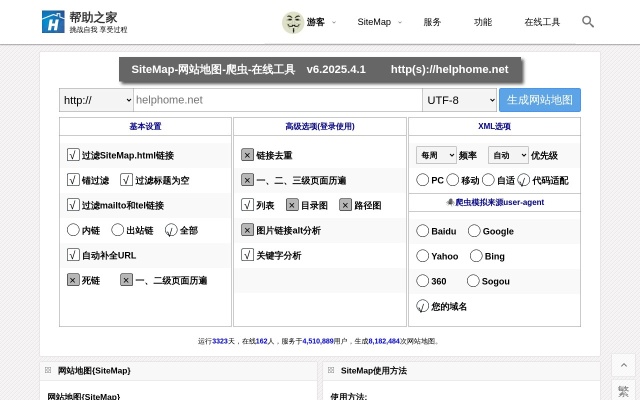
Task: Toggle the 过滤SiteMap.html链接 checkbox
Action: 73,155
